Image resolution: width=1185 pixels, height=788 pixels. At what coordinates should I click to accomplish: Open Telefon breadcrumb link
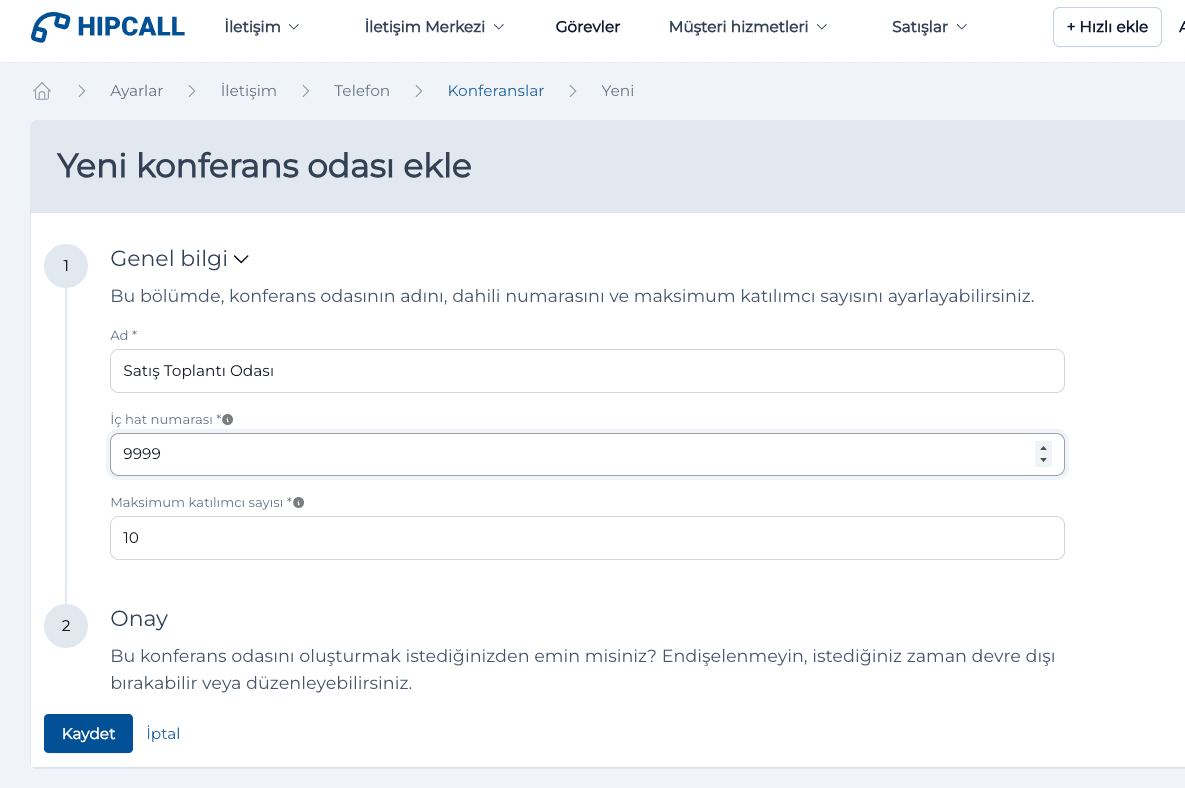point(362,91)
